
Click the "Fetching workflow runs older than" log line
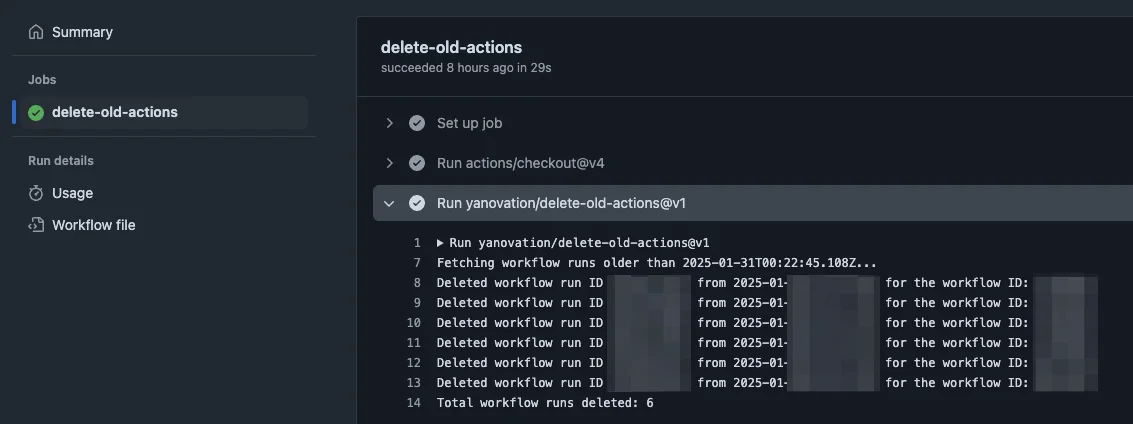point(656,263)
